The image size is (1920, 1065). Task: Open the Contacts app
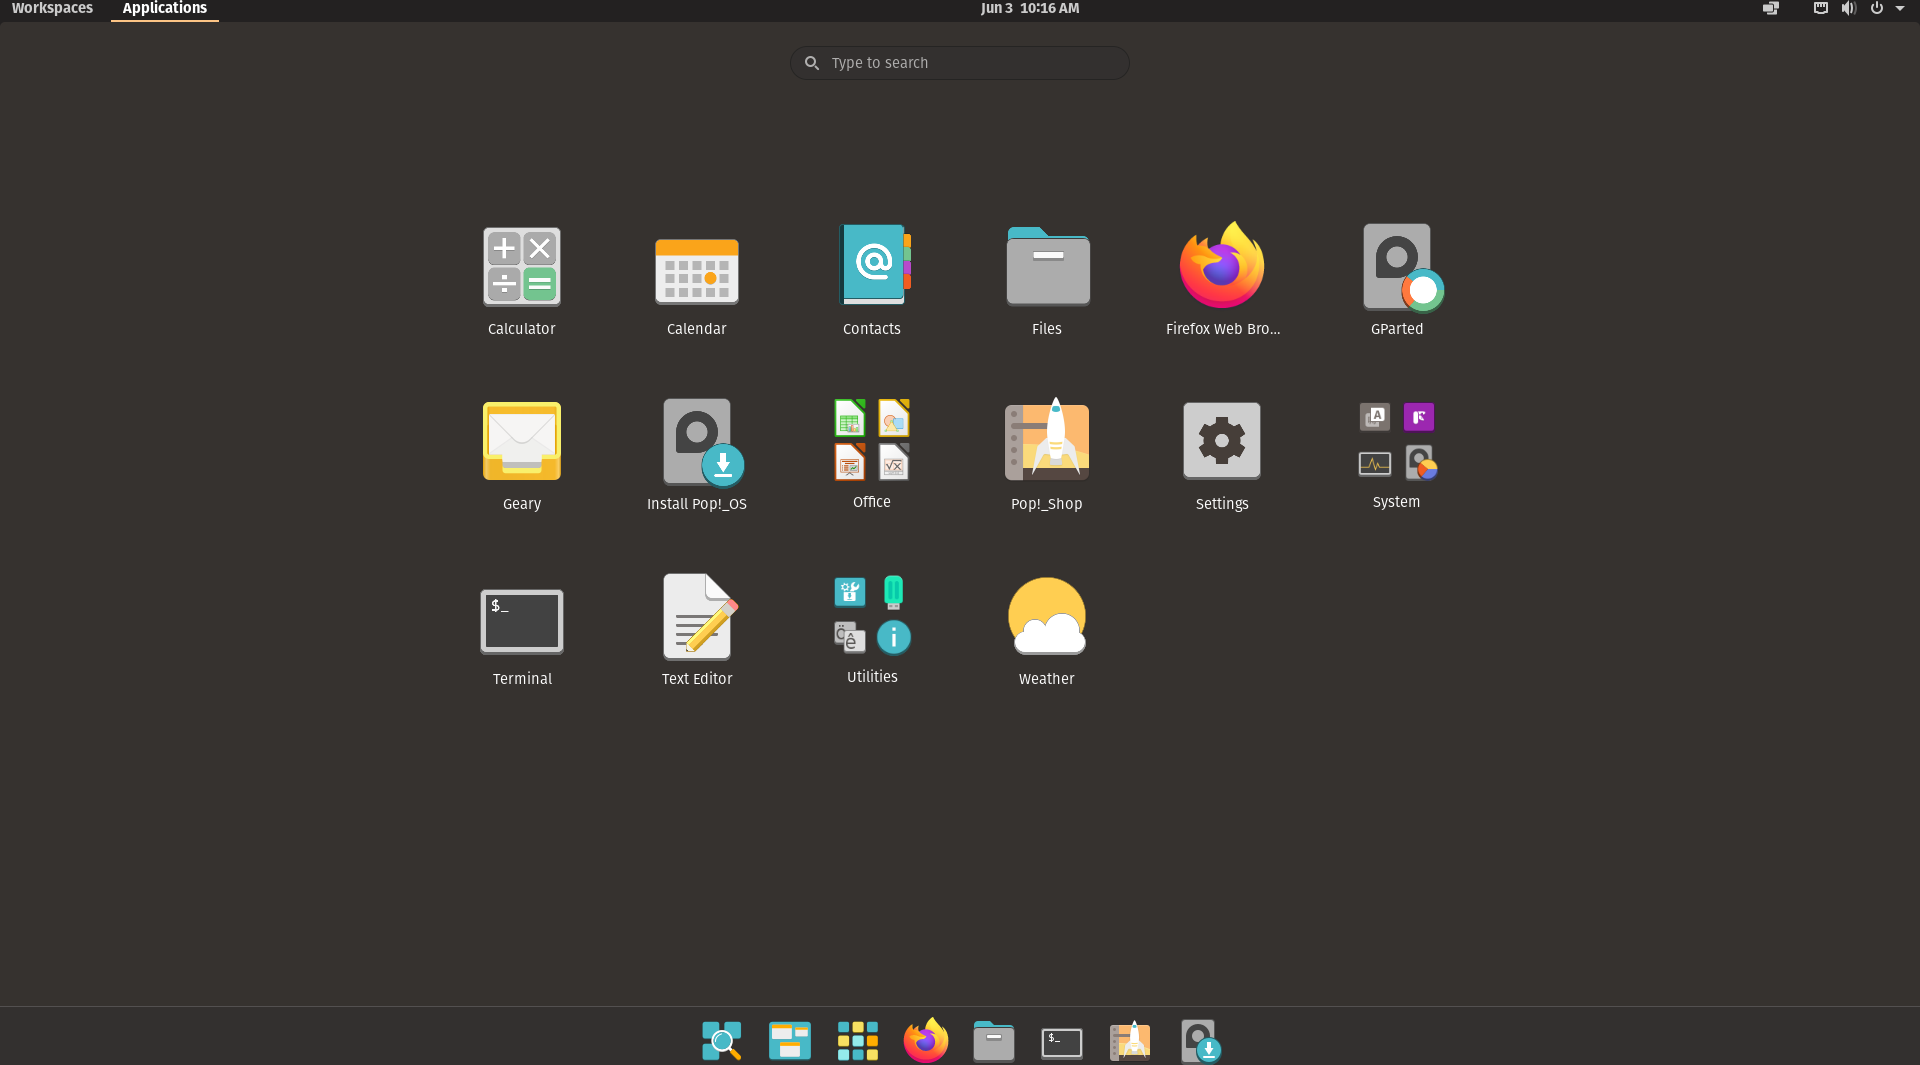click(x=874, y=265)
